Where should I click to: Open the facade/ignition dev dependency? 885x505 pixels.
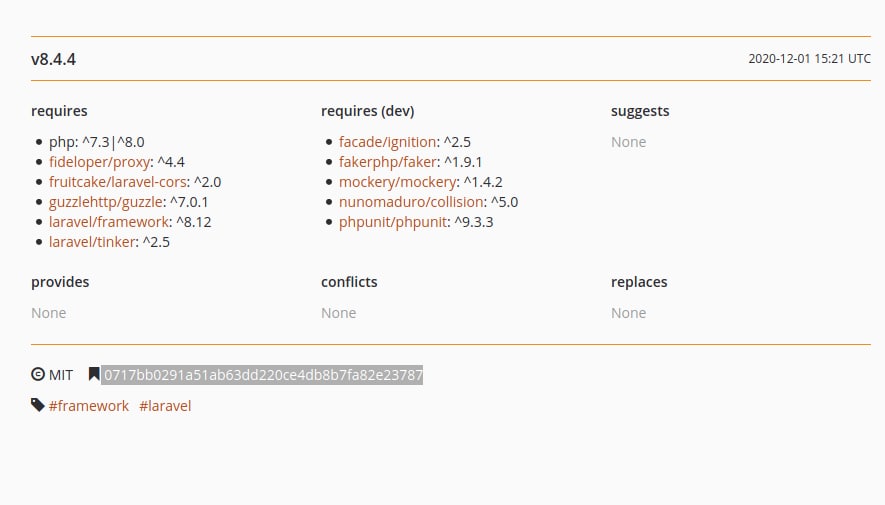[x=388, y=142]
